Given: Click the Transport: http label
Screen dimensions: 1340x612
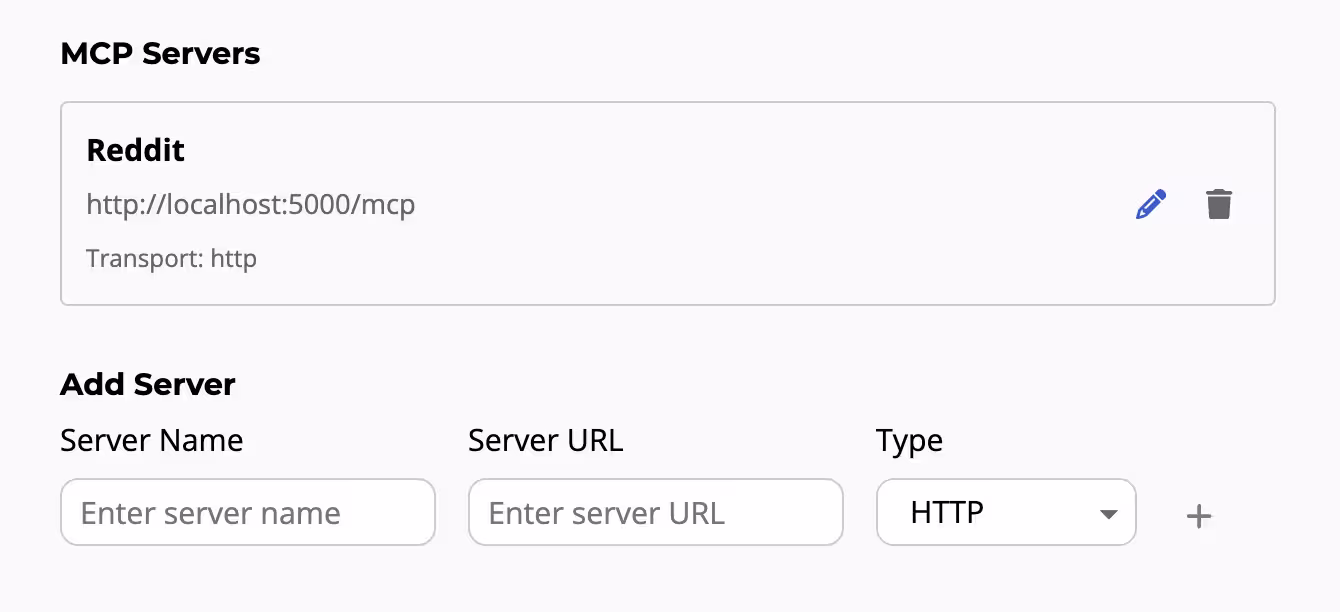Looking at the screenshot, I should (171, 258).
